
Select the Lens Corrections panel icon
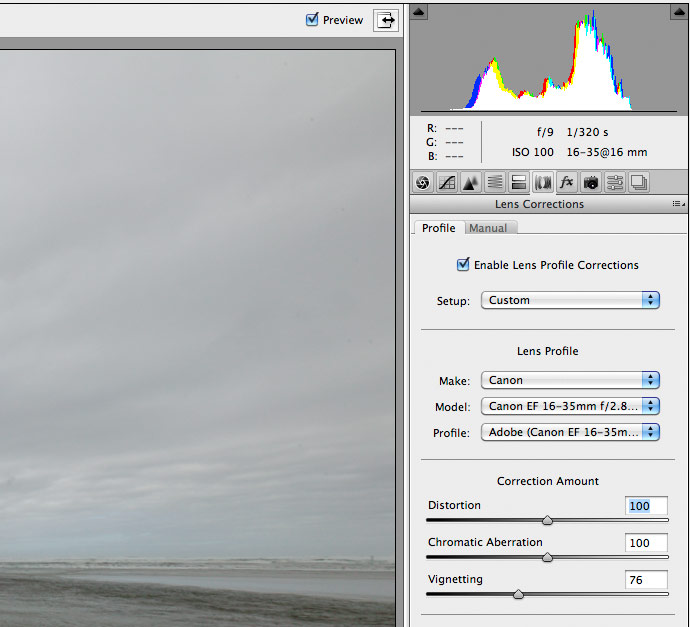543,182
